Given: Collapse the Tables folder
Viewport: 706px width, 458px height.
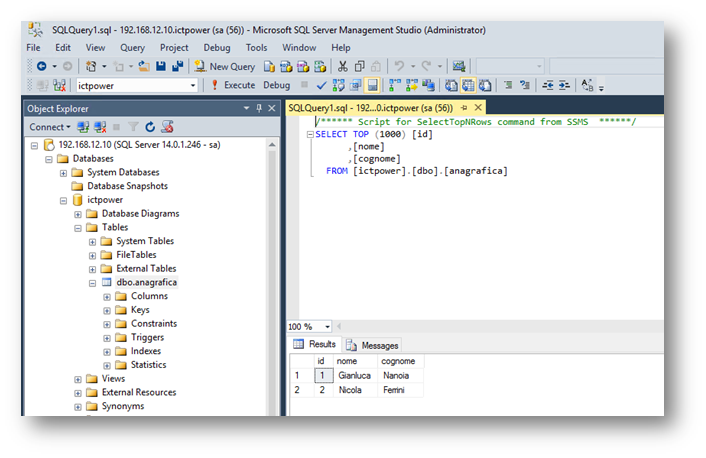Looking at the screenshot, I should tap(78, 228).
